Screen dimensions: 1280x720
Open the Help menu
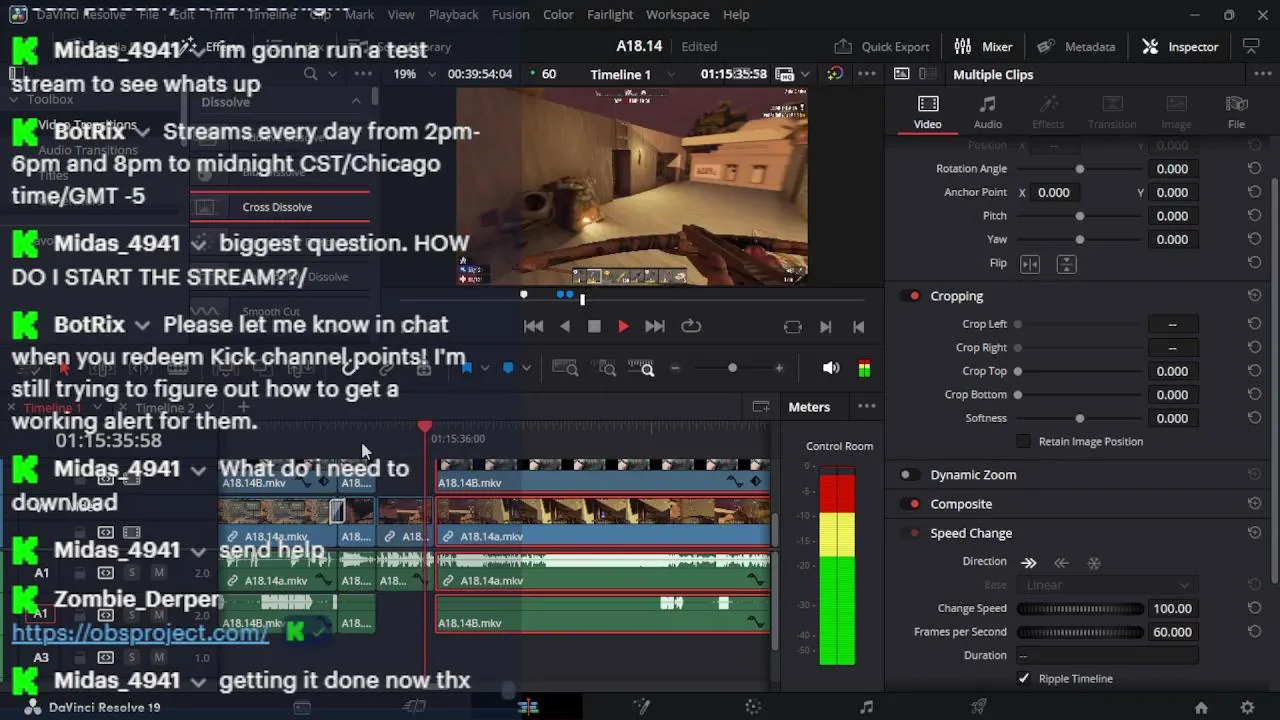click(x=736, y=14)
